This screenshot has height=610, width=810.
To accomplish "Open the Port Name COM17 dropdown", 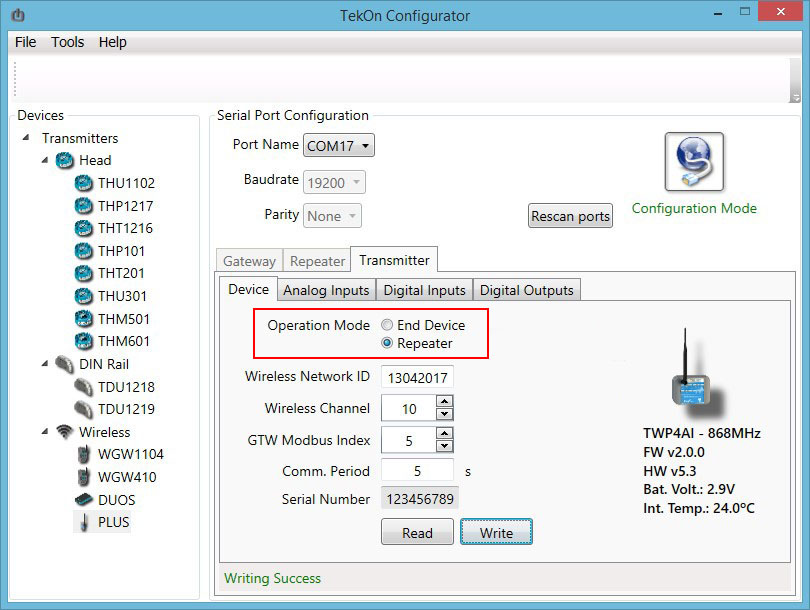I will tap(339, 146).
